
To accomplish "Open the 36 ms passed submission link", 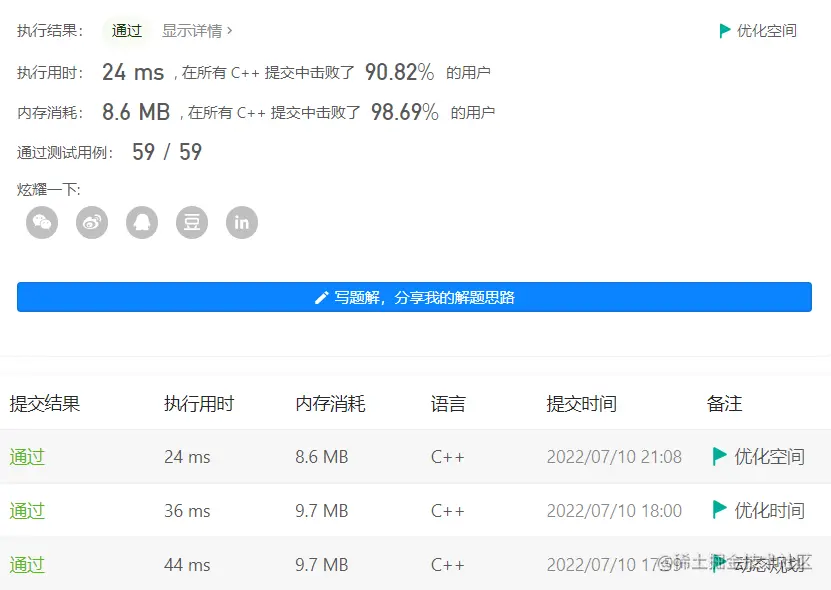I will pyautogui.click(x=27, y=511).
